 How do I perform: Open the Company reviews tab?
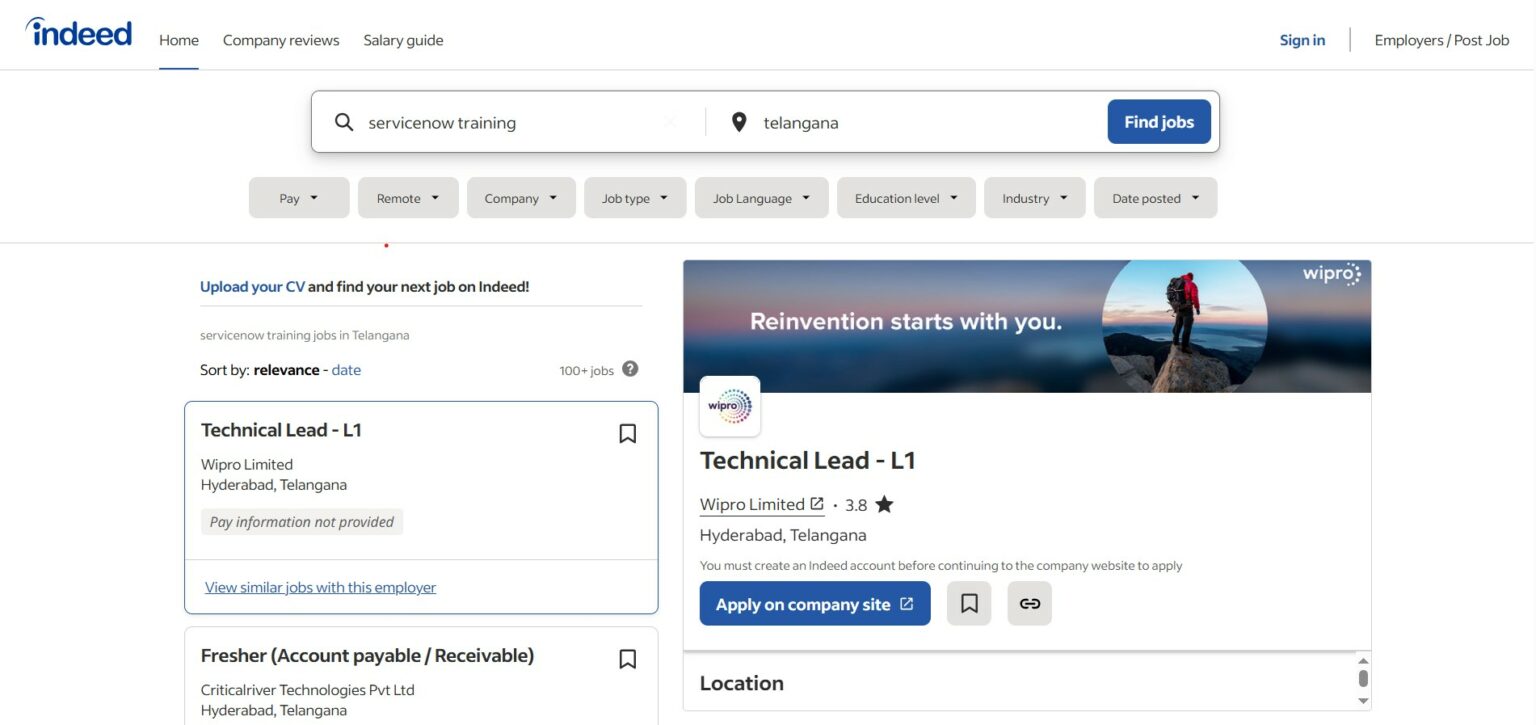(x=281, y=40)
